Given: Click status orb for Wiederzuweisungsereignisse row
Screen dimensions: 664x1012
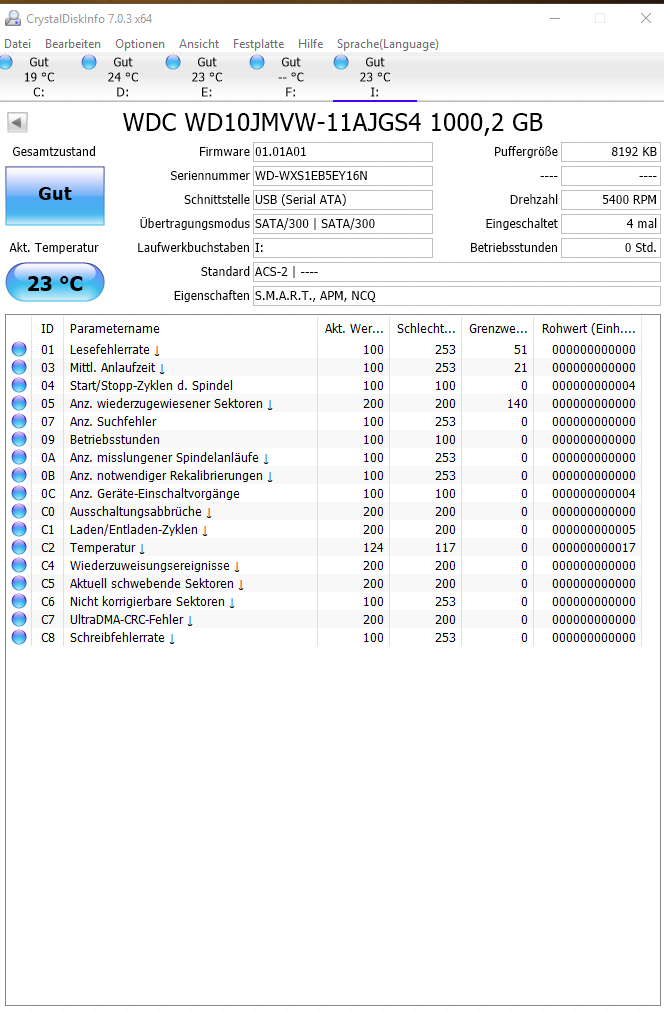Looking at the screenshot, I should [19, 565].
